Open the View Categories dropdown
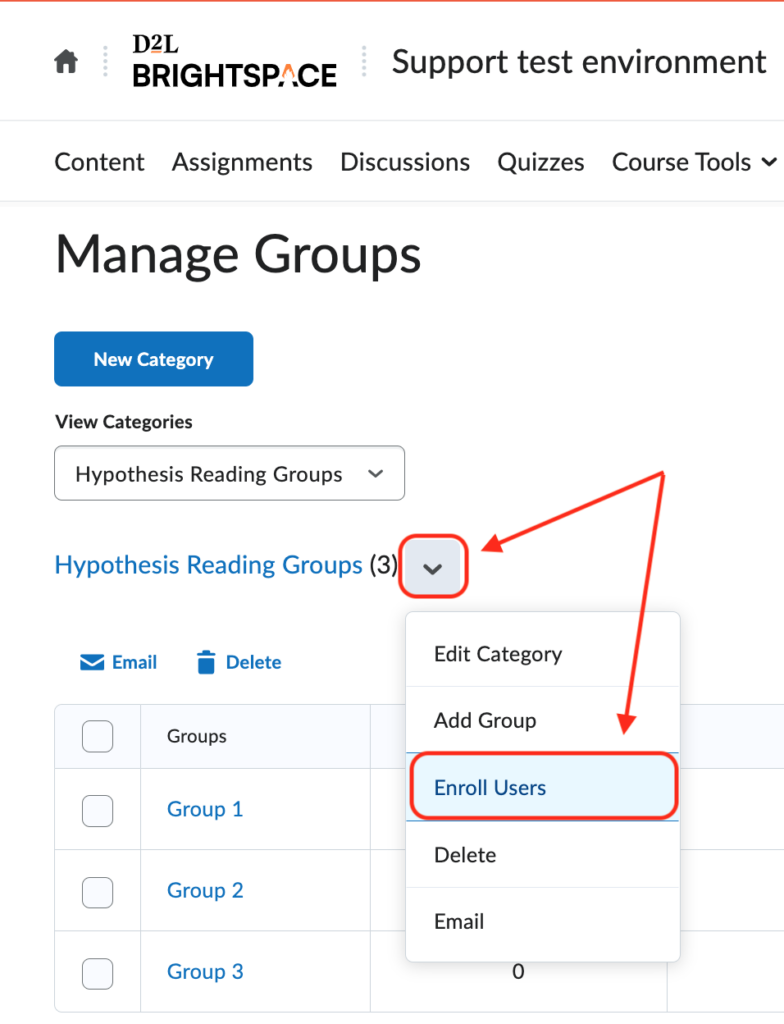 (x=228, y=473)
